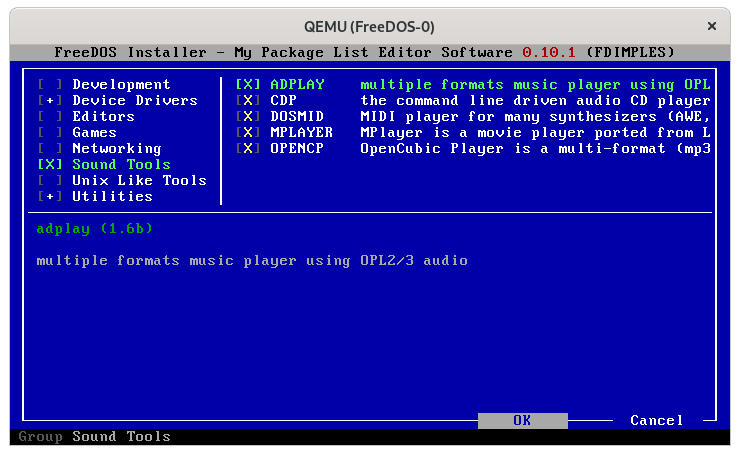Select the Networking group
740x455 pixels.
pyautogui.click(x=116, y=149)
